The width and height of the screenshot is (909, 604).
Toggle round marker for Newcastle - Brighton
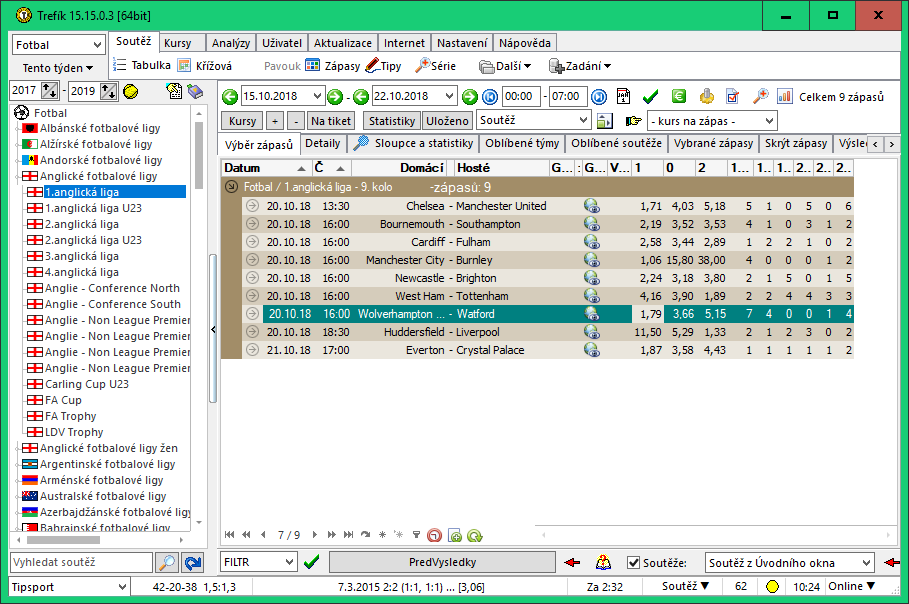pyautogui.click(x=252, y=278)
